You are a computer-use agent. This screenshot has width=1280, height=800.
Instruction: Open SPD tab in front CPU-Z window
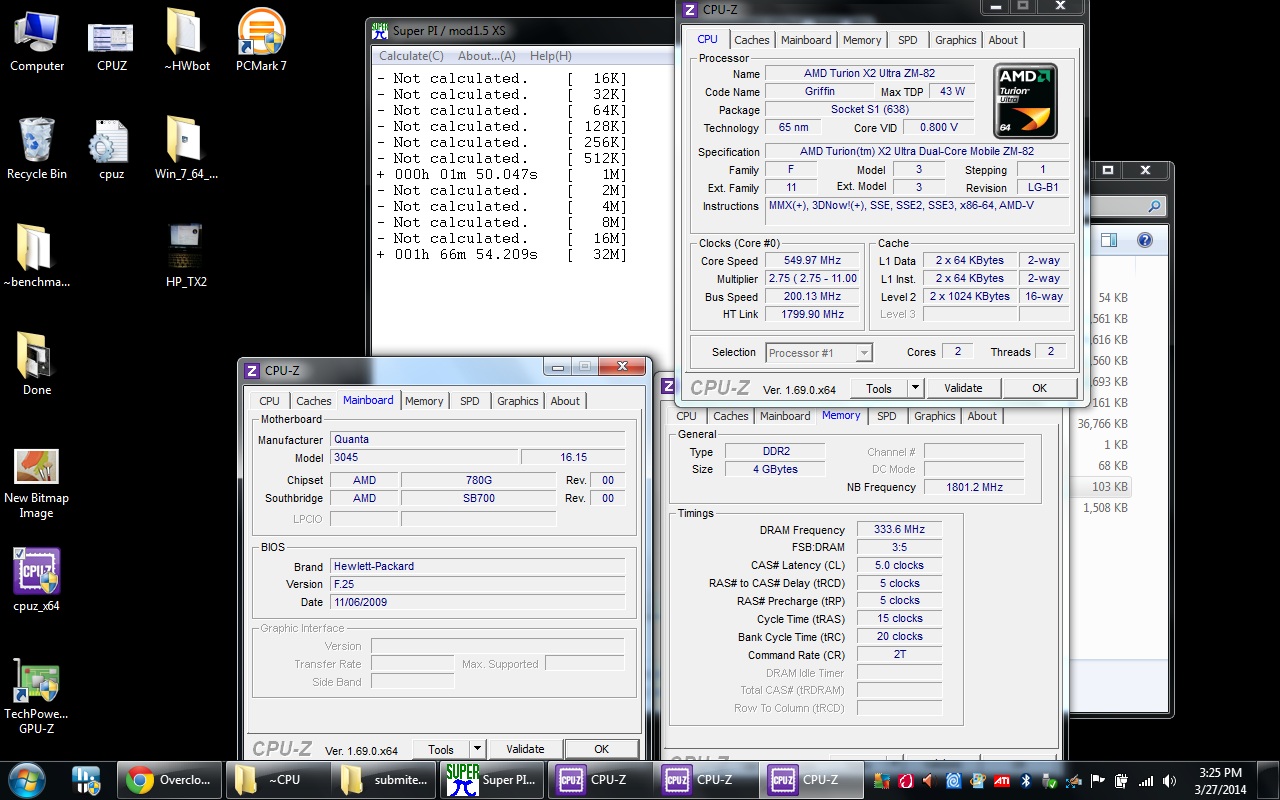(907, 40)
